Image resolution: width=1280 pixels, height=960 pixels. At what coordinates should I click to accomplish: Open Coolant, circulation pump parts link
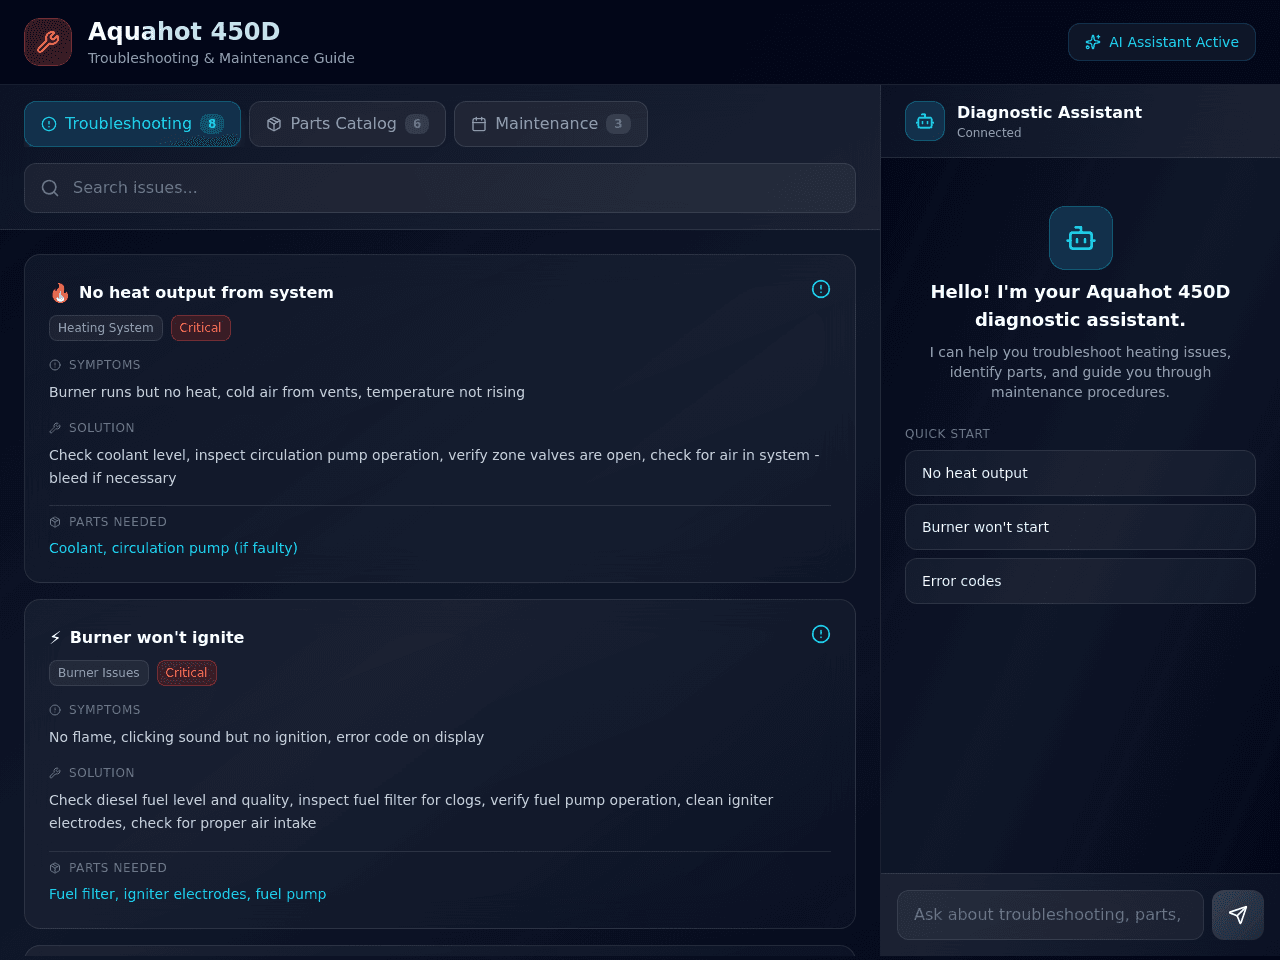click(173, 548)
